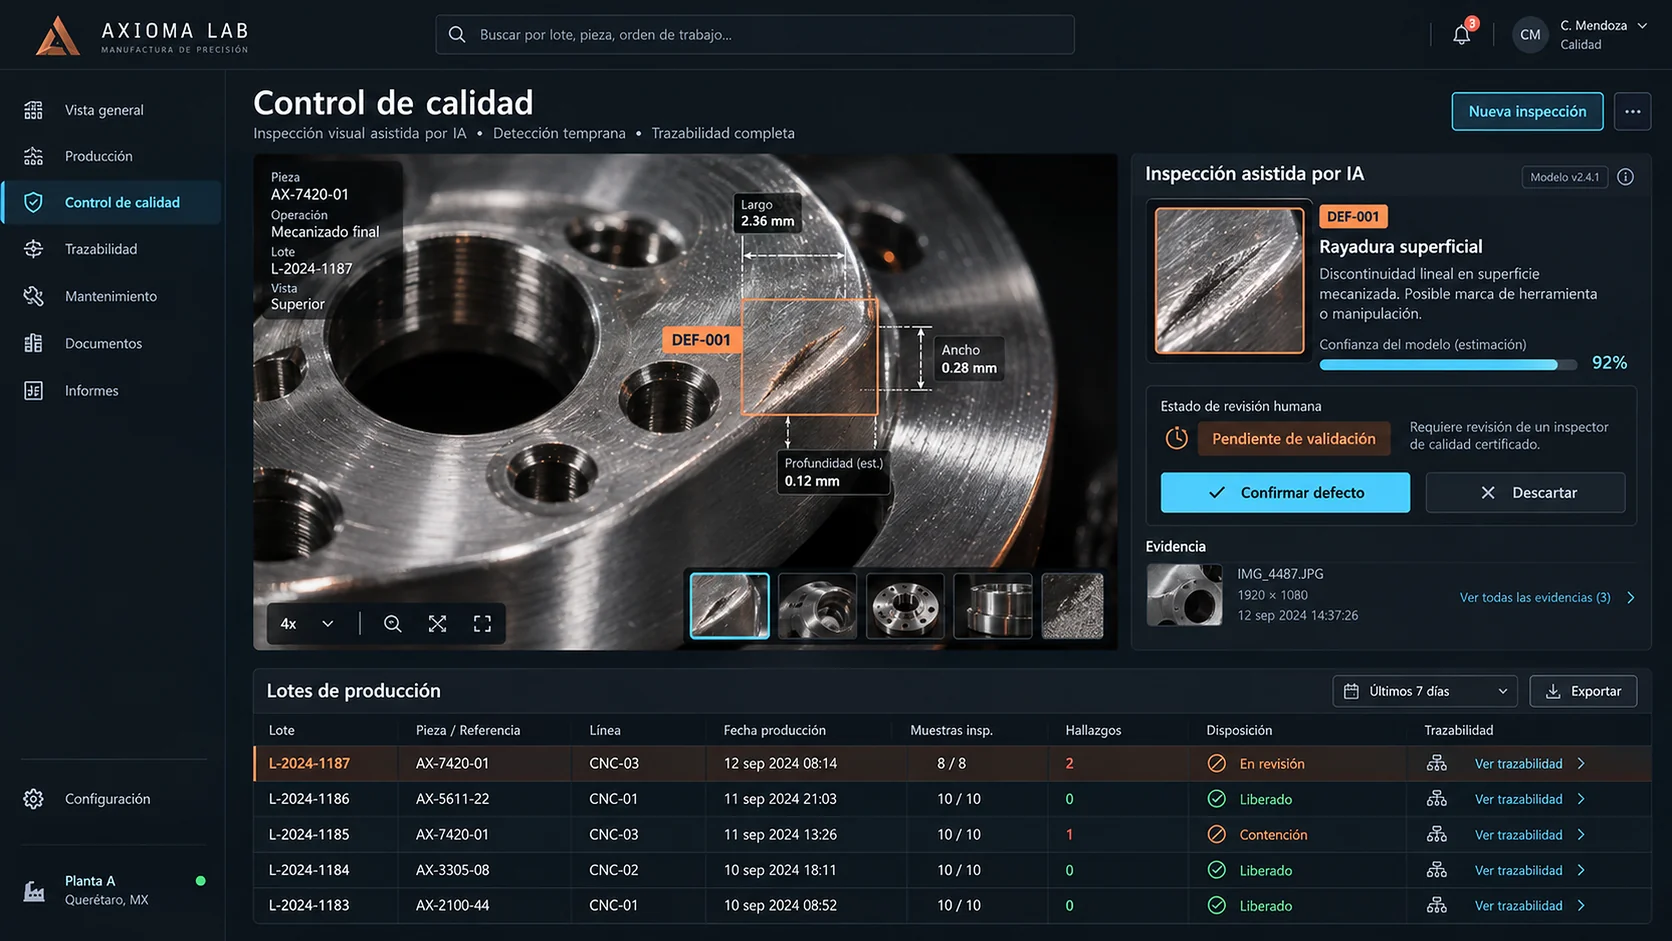The image size is (1672, 941).
Task: Click the Documentos sidebar icon
Action: [x=34, y=343]
